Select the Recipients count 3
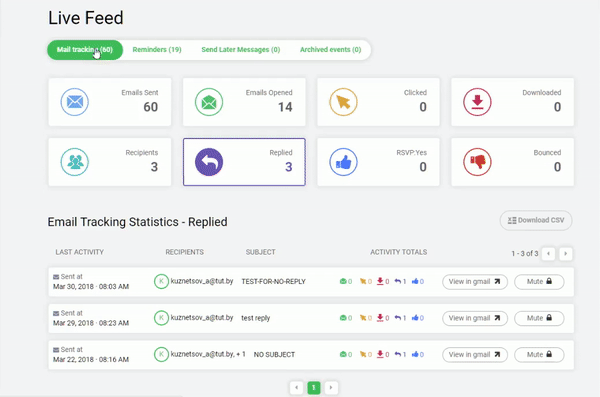 click(154, 167)
